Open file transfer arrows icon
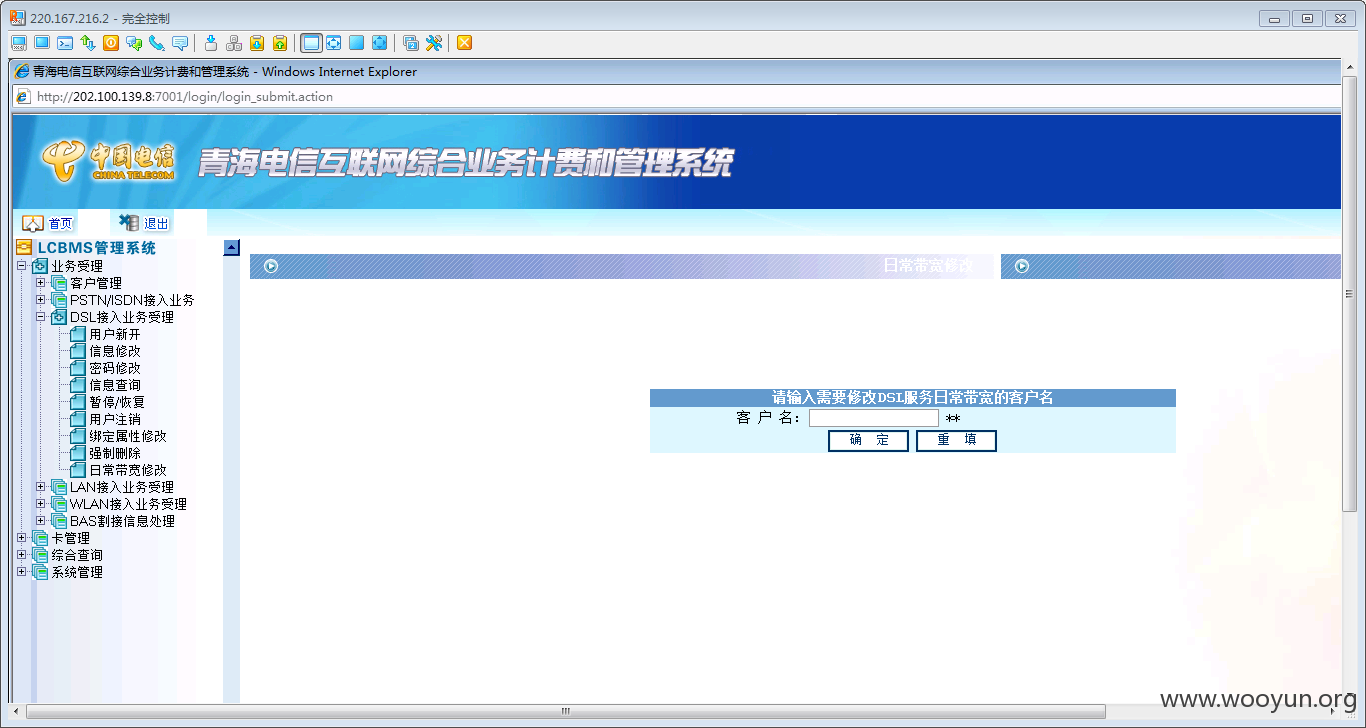 (88, 43)
